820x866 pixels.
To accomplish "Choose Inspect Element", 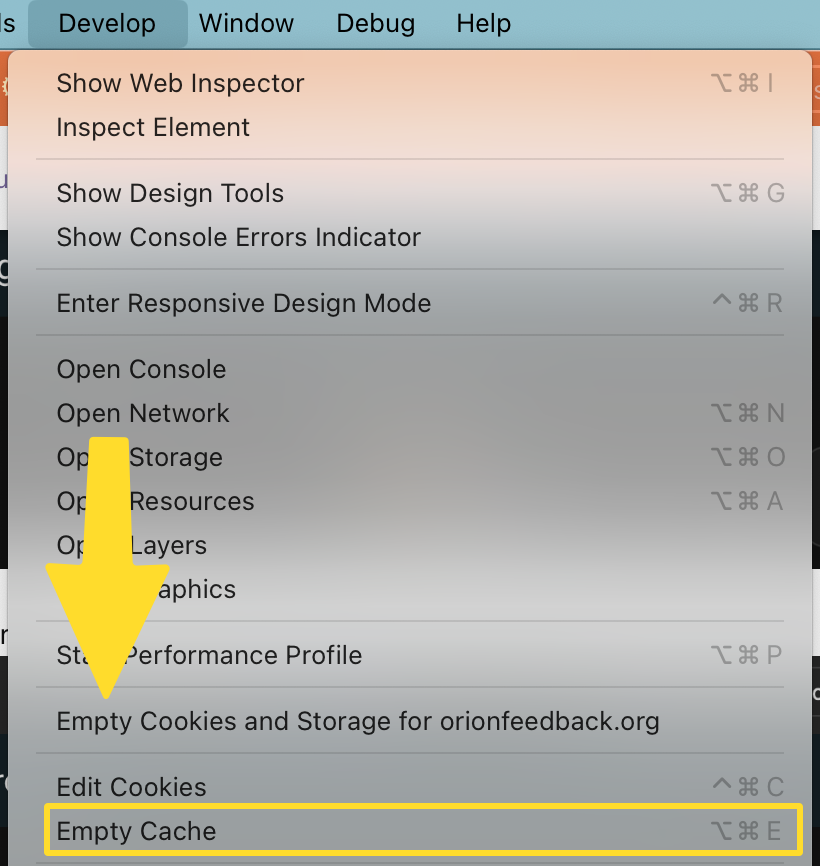I will click(153, 127).
